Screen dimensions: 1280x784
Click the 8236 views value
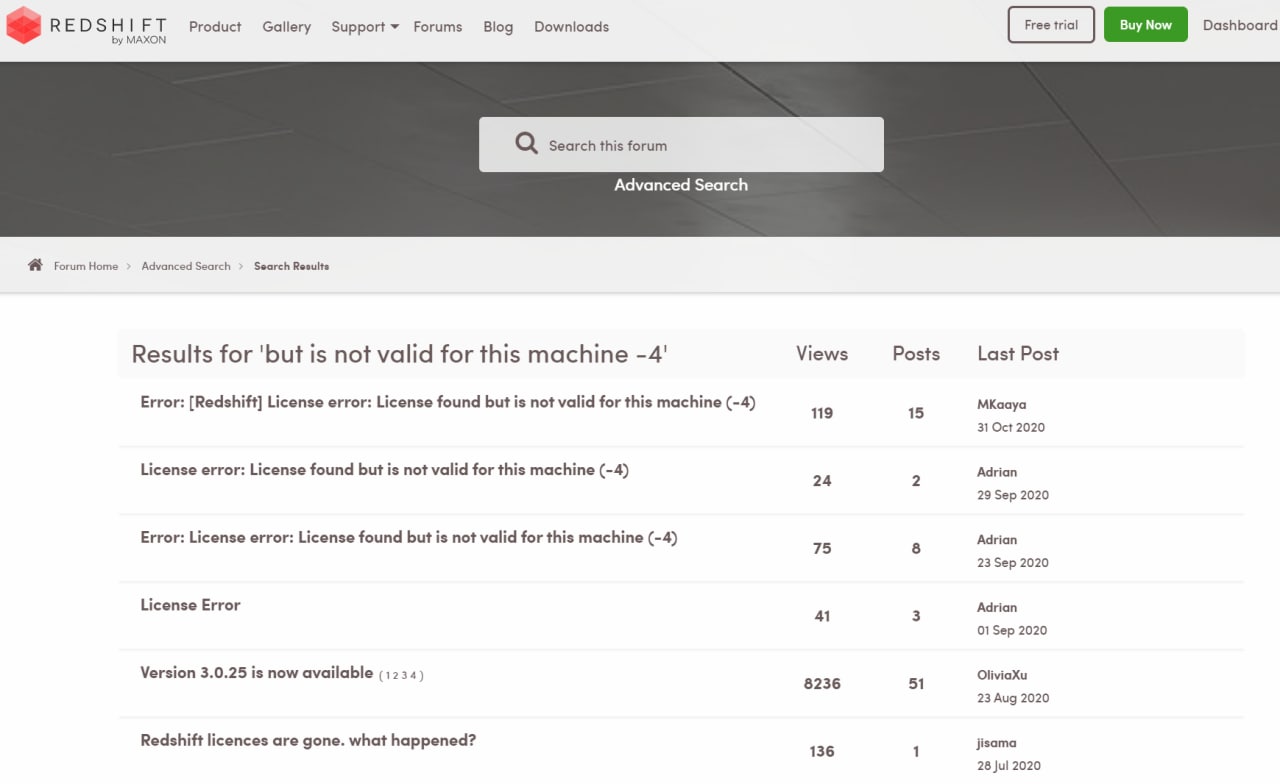click(x=822, y=684)
